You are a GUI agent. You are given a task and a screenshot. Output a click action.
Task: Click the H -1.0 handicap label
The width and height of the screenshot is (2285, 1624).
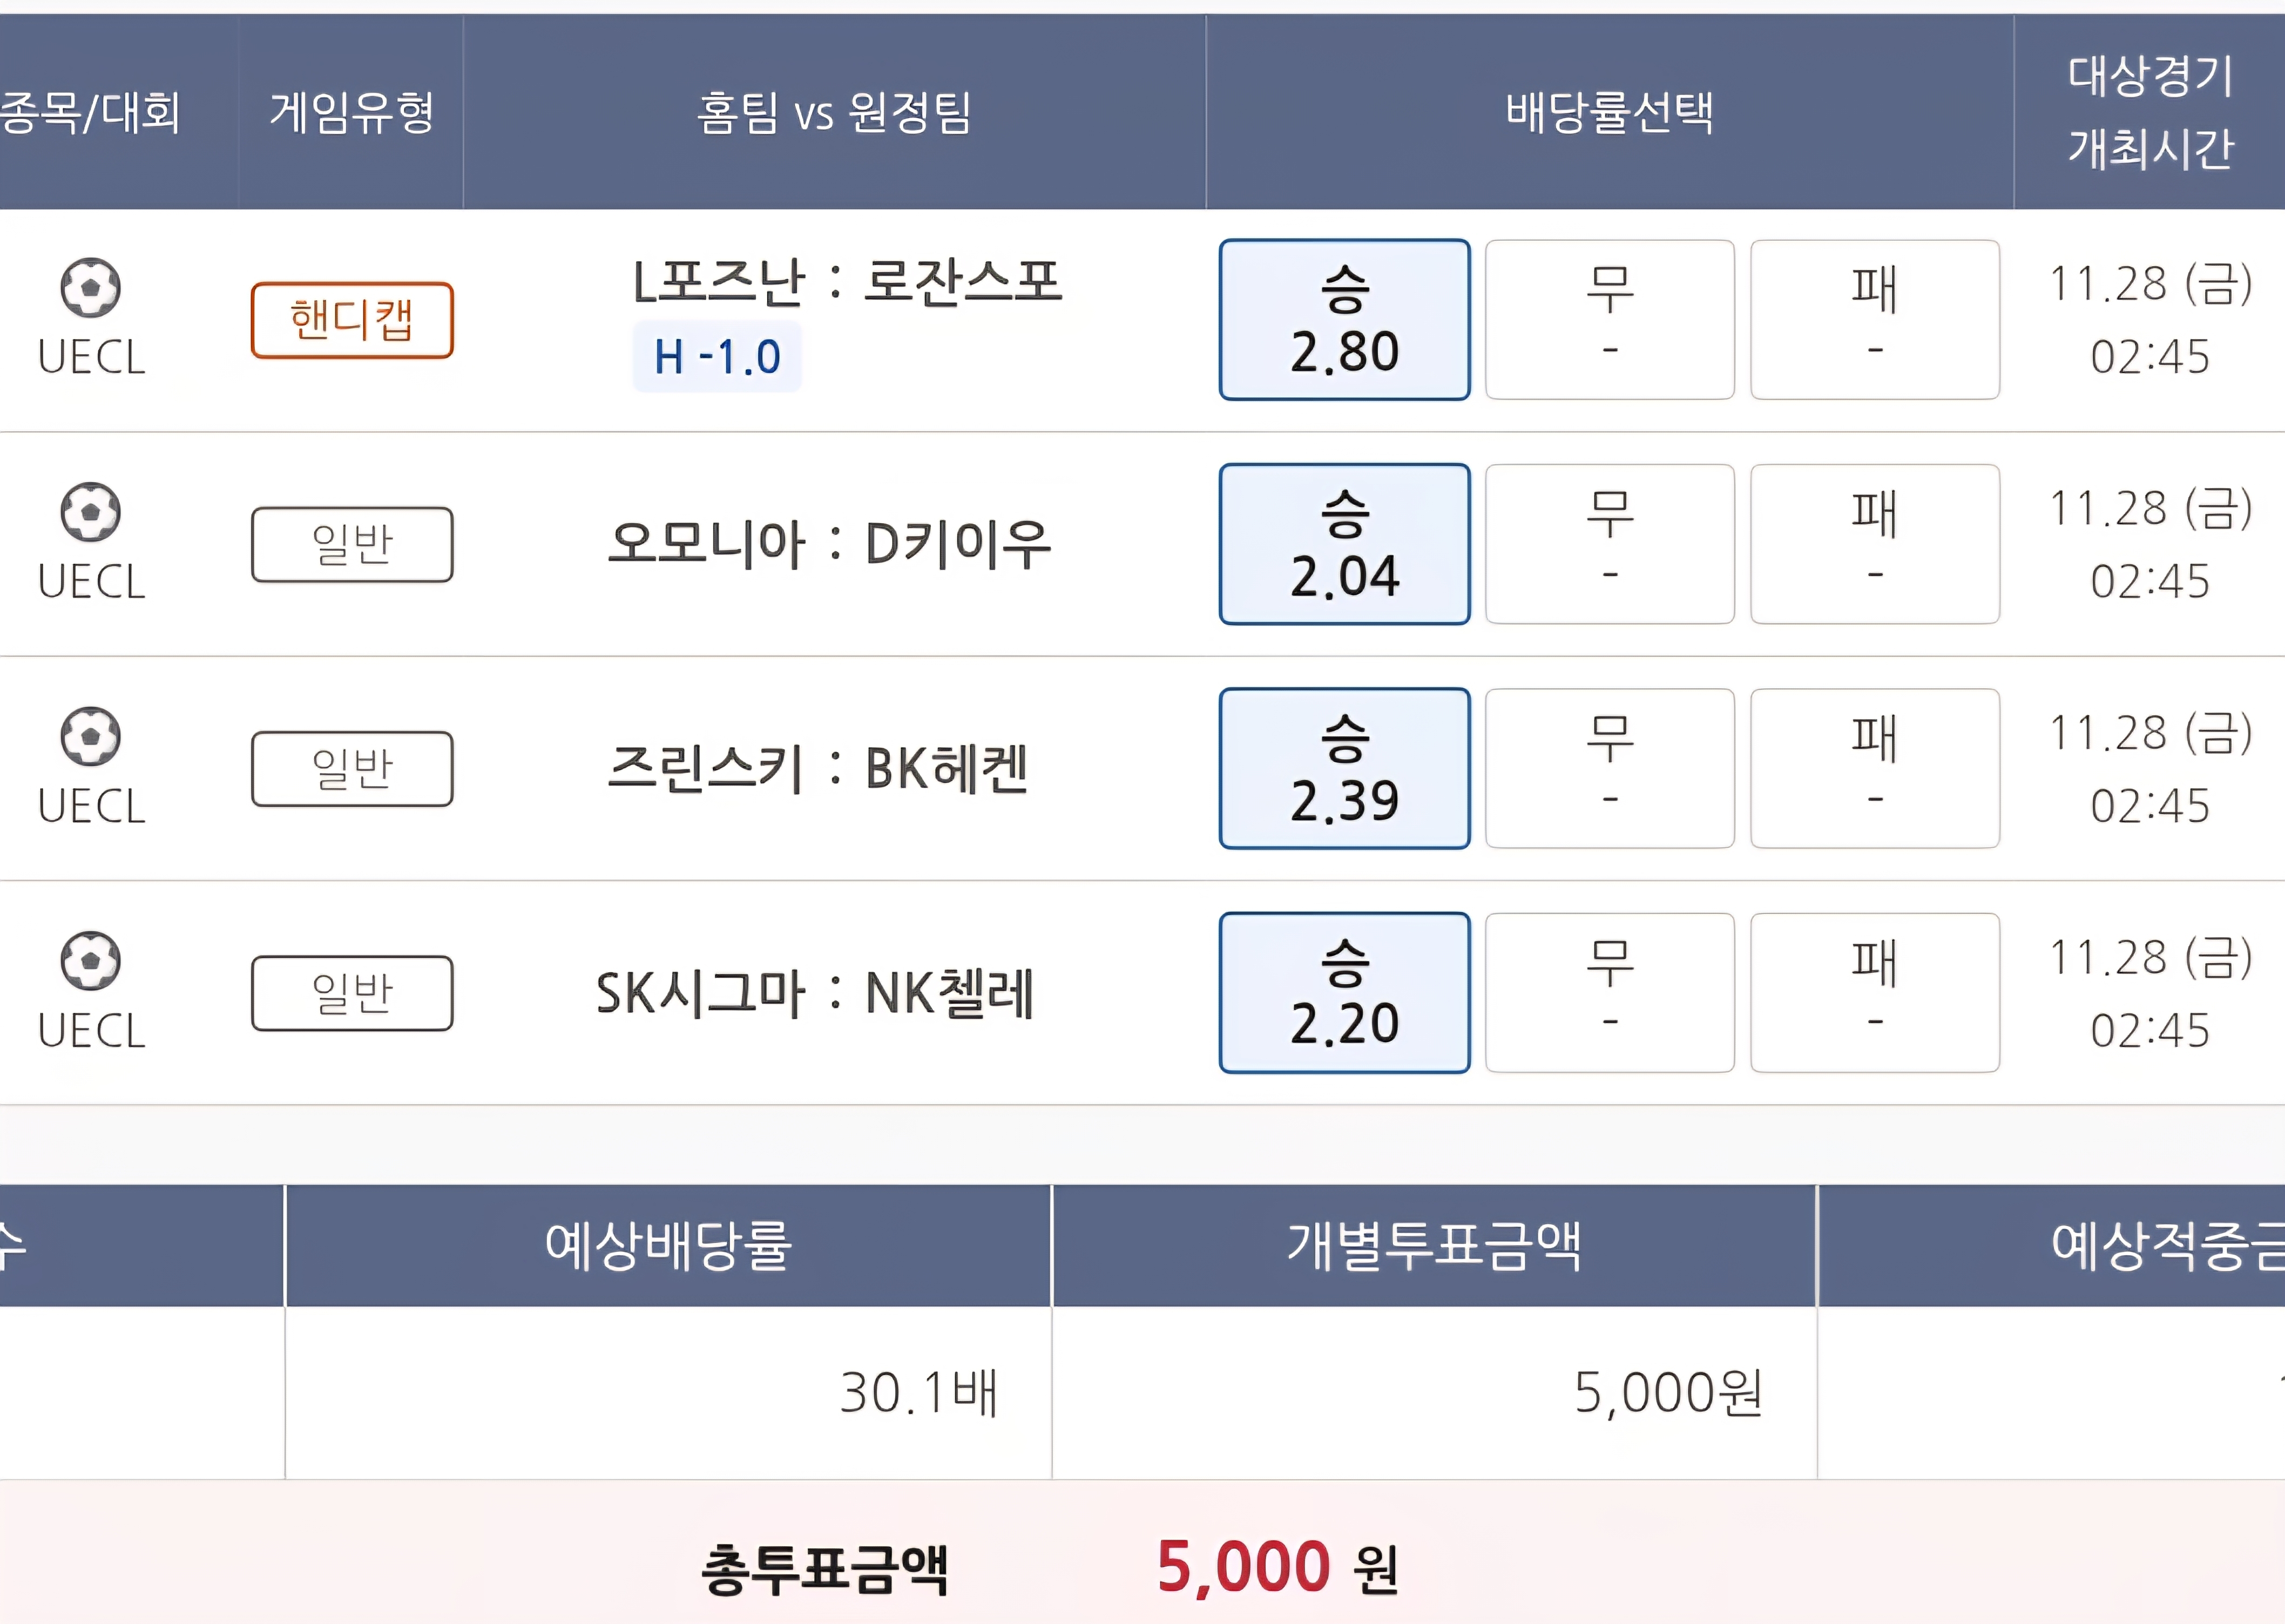[717, 357]
